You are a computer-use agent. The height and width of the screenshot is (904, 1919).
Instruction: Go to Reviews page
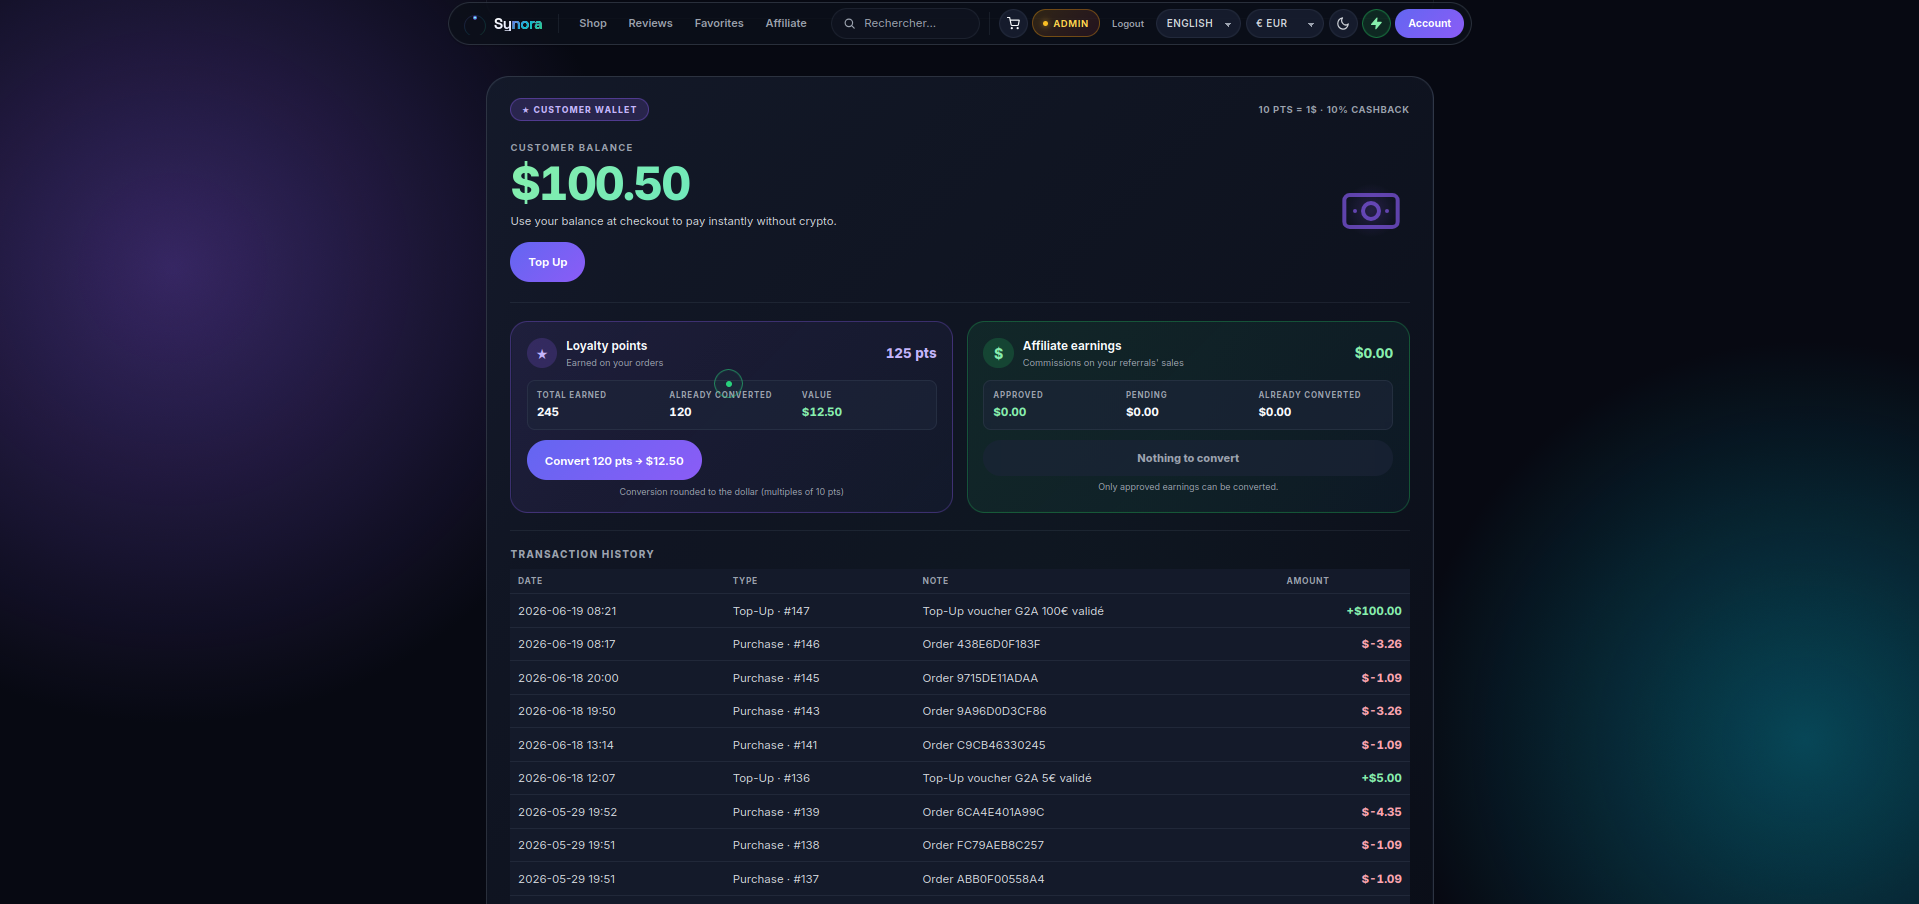[x=650, y=23]
